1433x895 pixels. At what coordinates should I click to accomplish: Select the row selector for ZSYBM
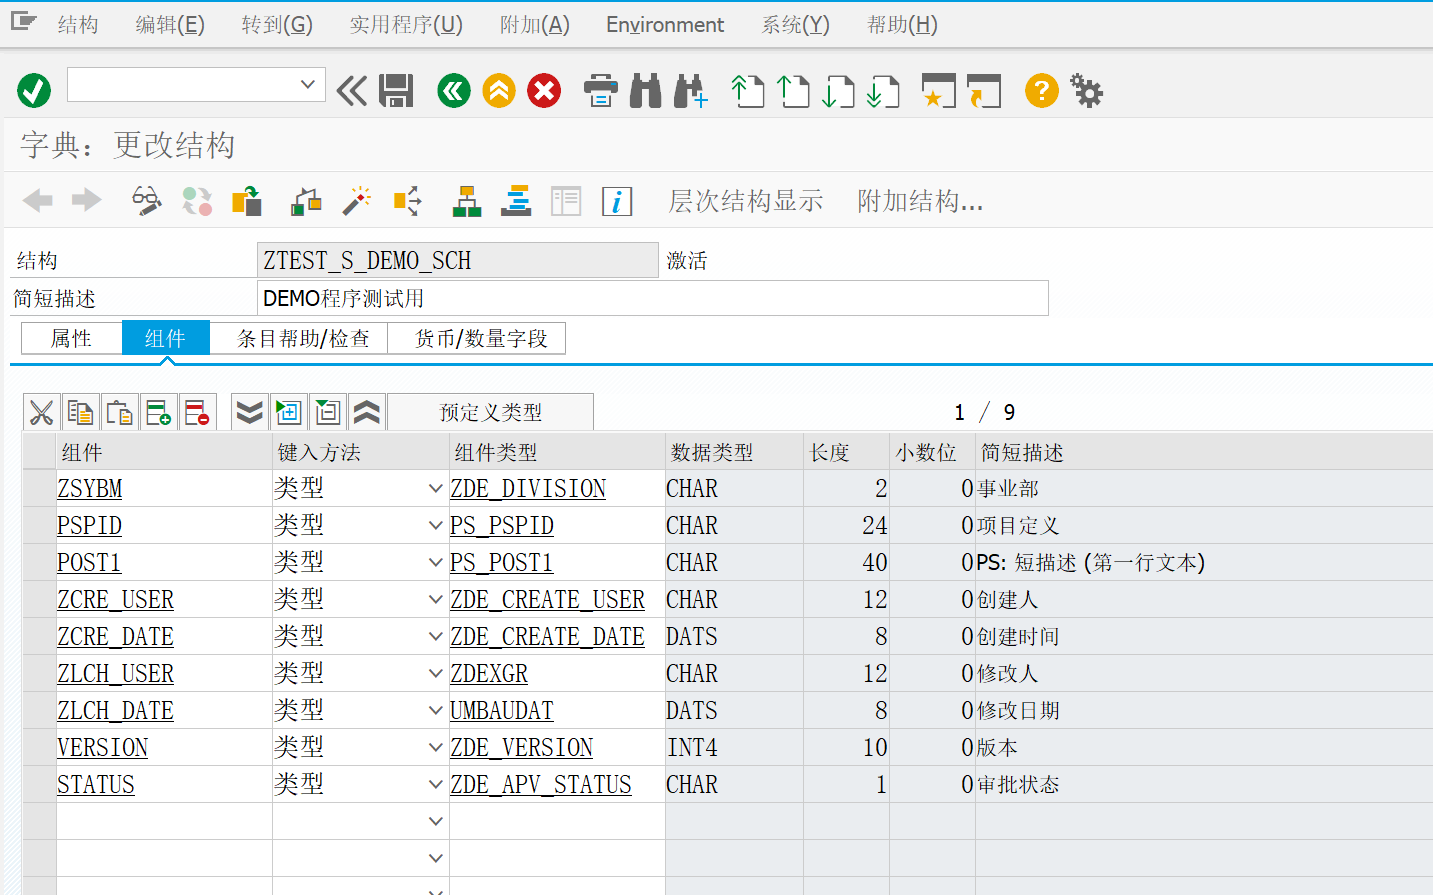point(40,488)
